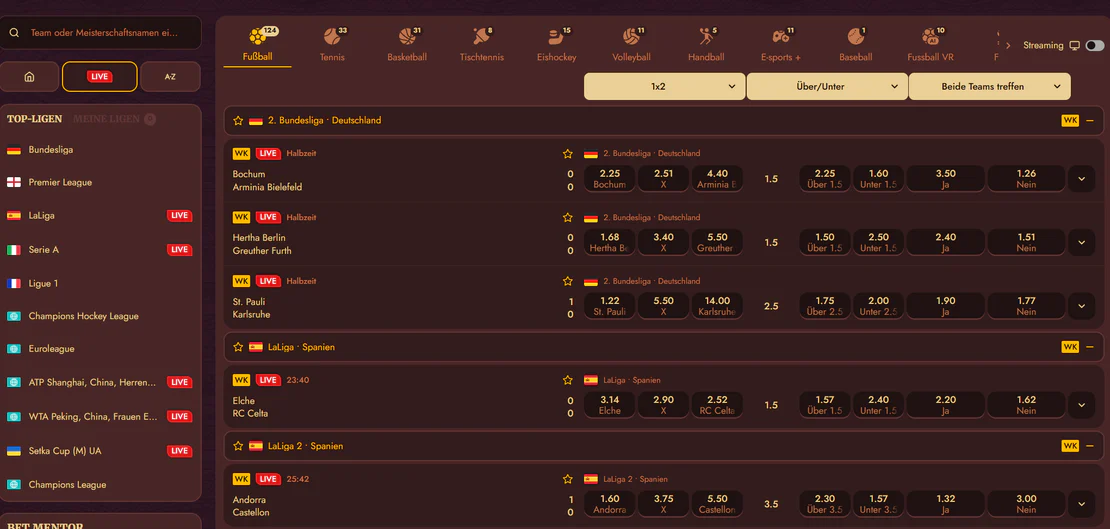Viewport: 1110px width, 529px height.
Task: Open the Andorra vs Castellon match
Action: (x=251, y=506)
